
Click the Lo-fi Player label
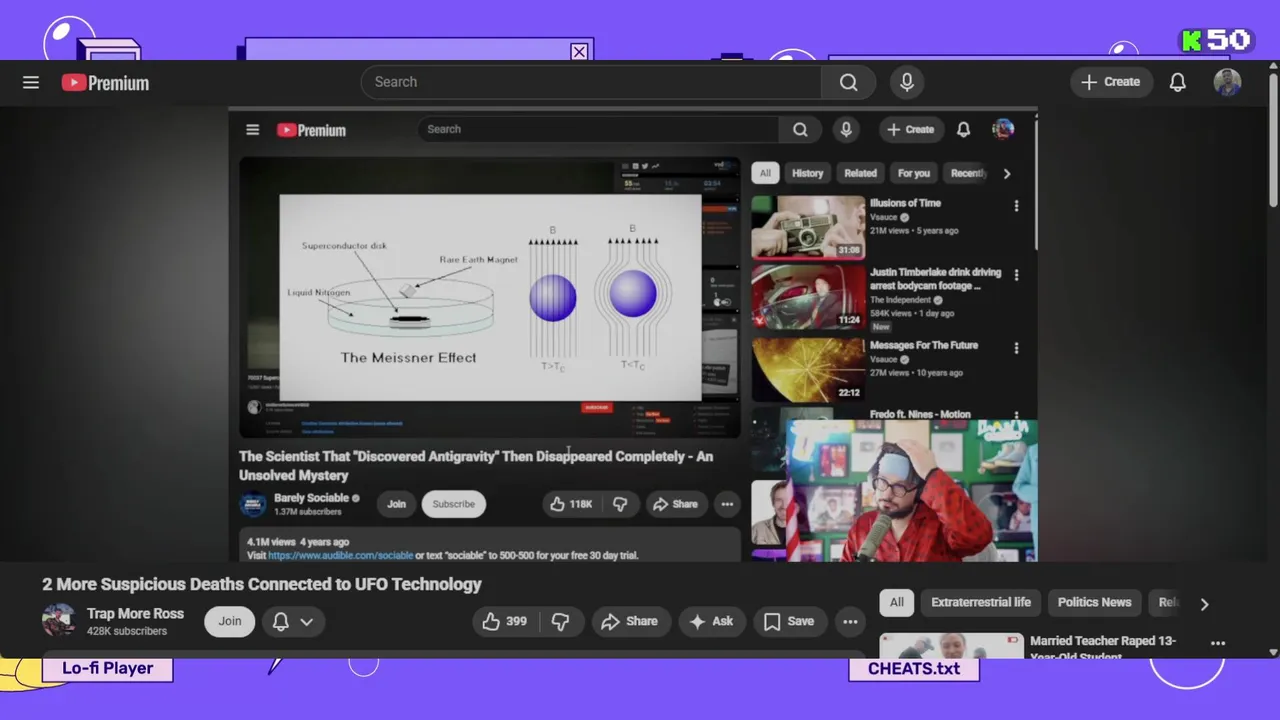point(108,668)
